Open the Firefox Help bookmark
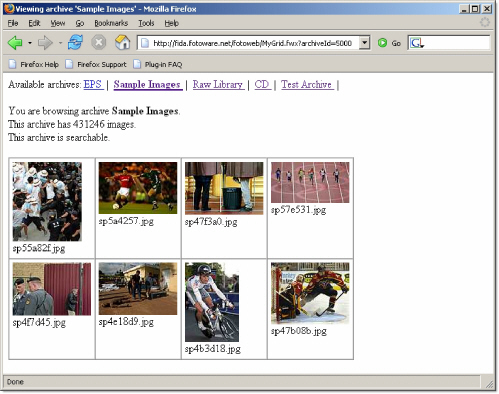 coord(33,64)
